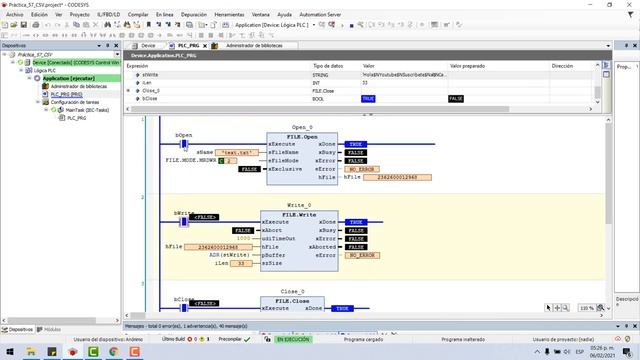Select the magnifier tool in editor corner
This screenshot has width=640, height=360.
[566, 308]
